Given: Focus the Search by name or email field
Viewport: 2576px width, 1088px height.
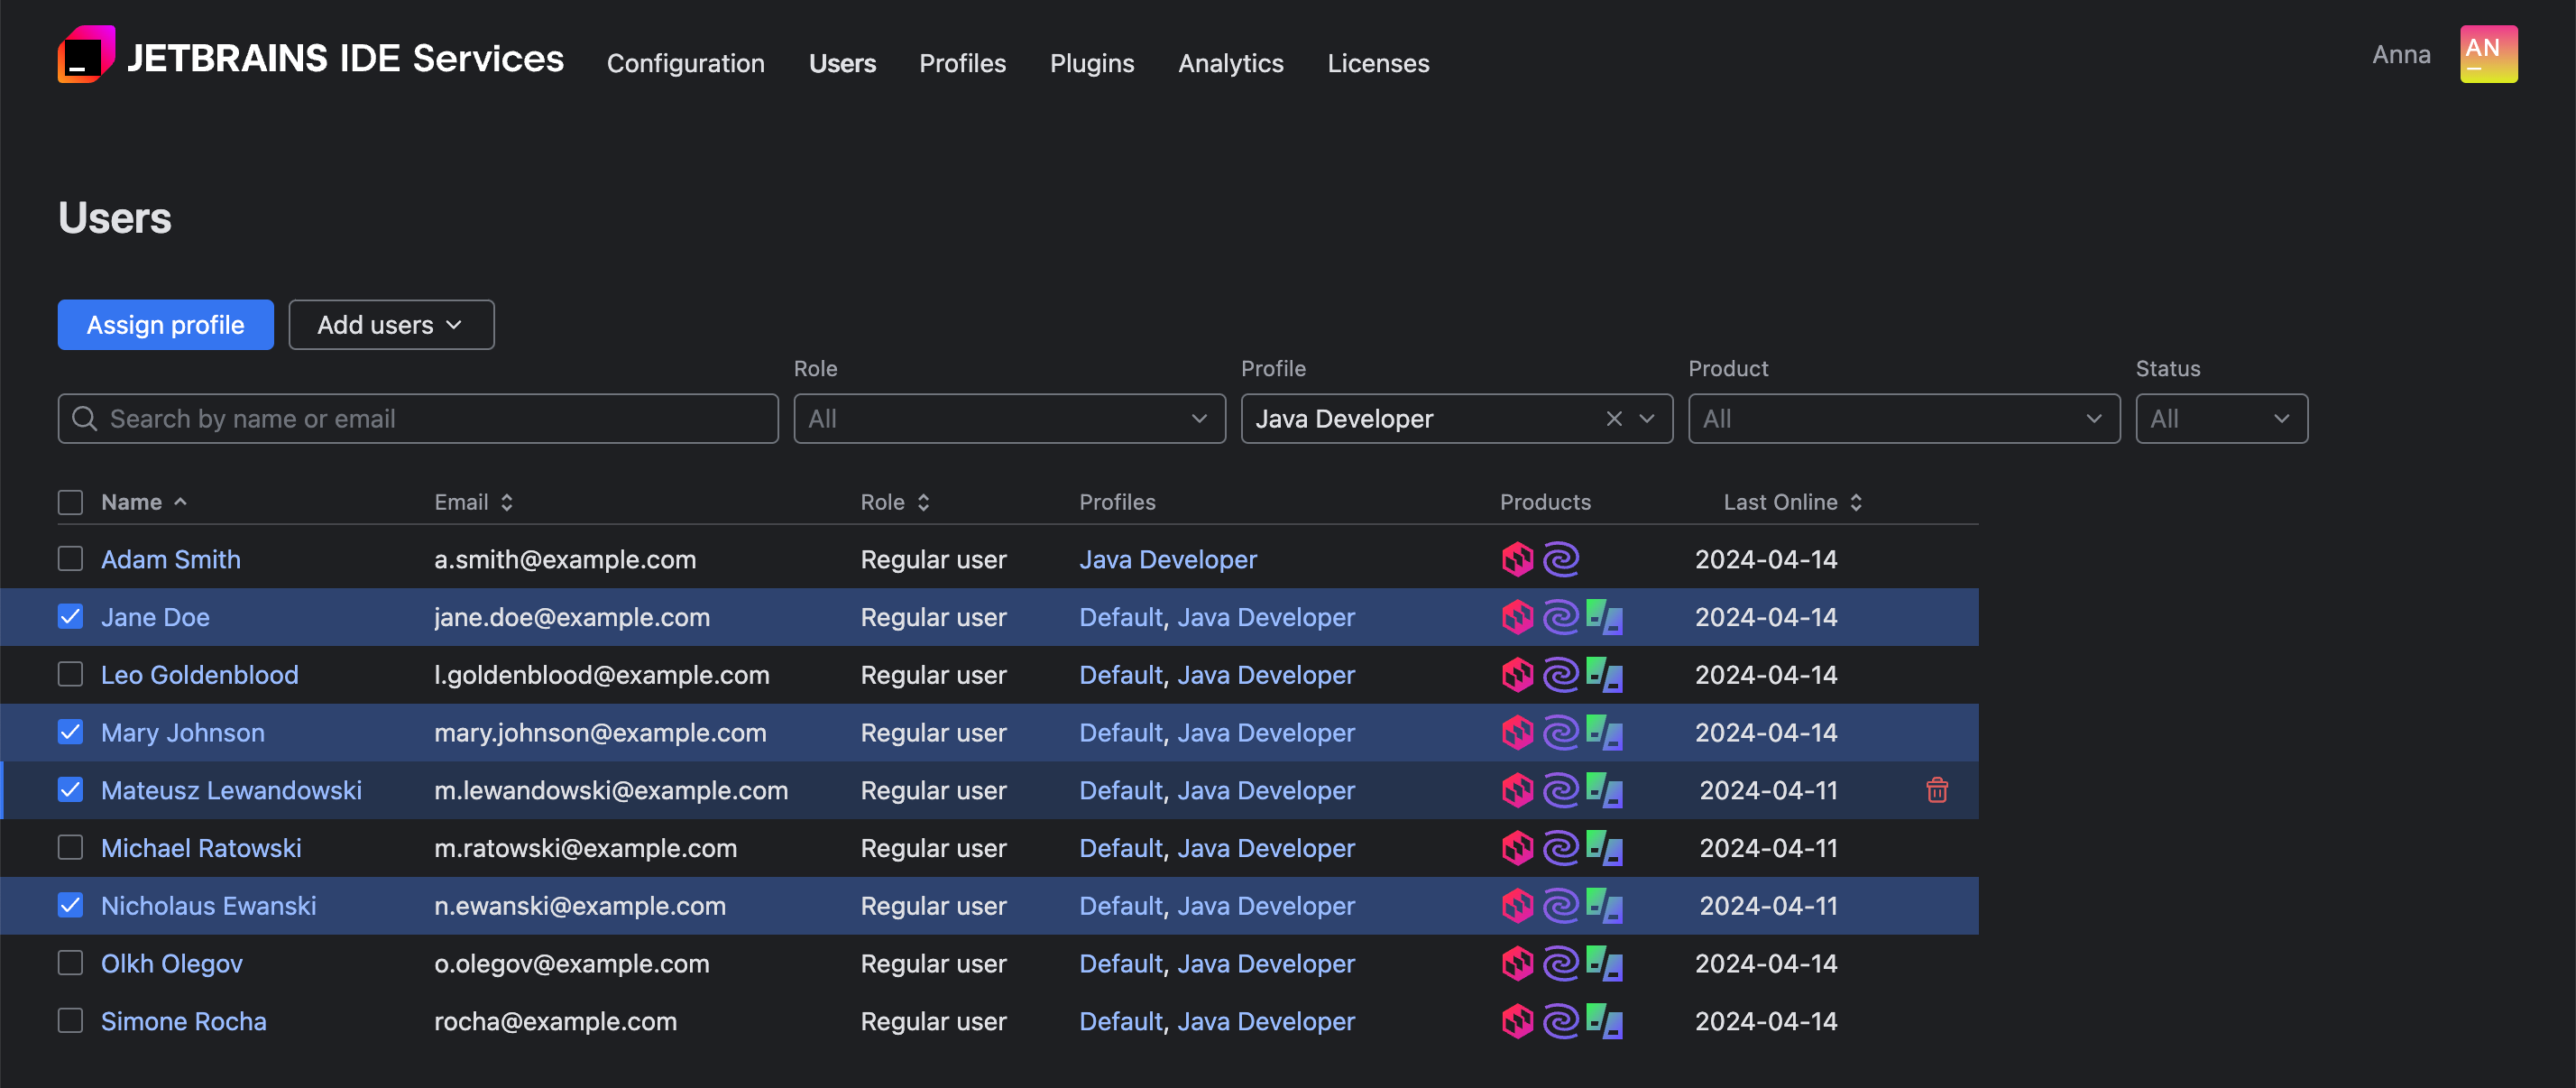Looking at the screenshot, I should (418, 418).
